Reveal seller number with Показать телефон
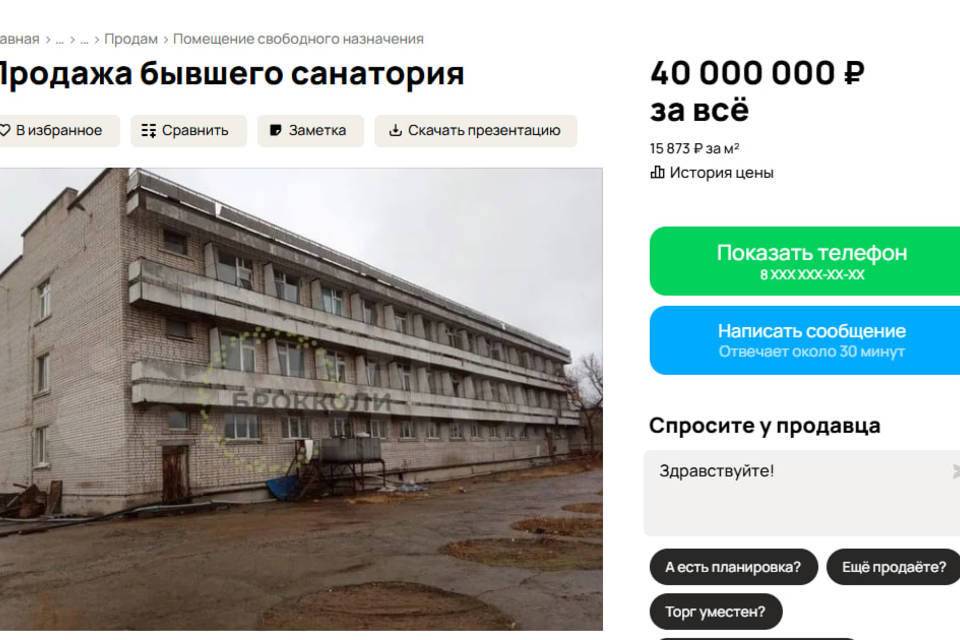The height and width of the screenshot is (640, 960). pyautogui.click(x=805, y=261)
